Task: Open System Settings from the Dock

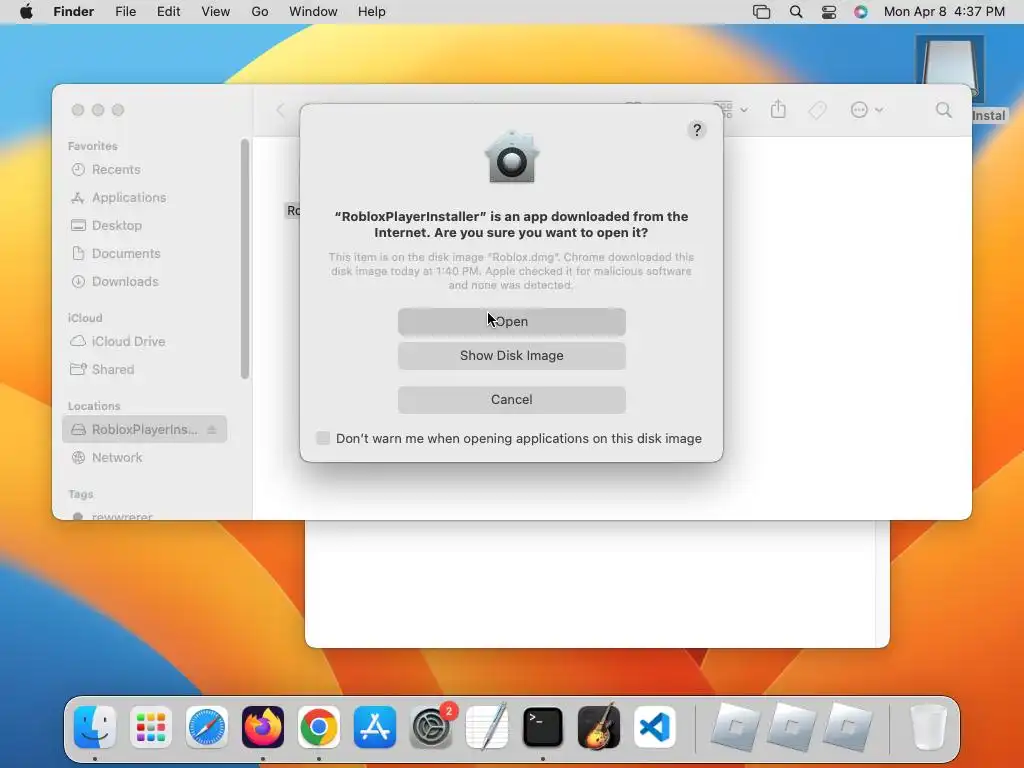Action: point(431,727)
